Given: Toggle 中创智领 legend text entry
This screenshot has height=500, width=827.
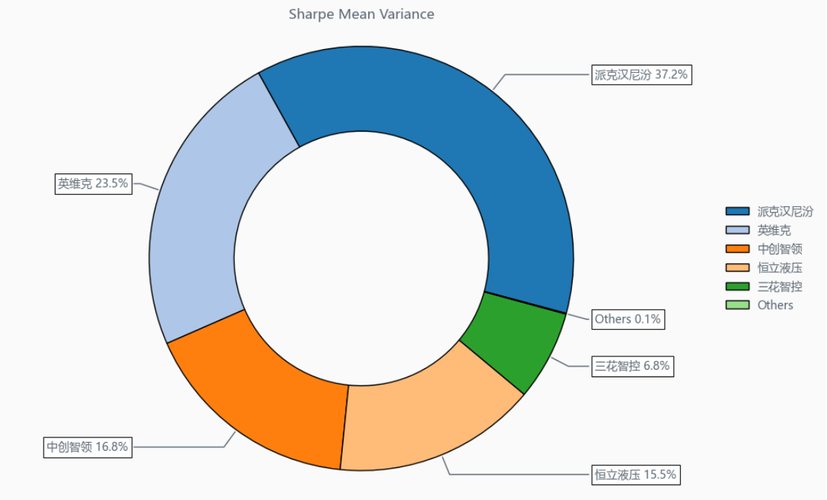Looking at the screenshot, I should pyautogui.click(x=780, y=249).
